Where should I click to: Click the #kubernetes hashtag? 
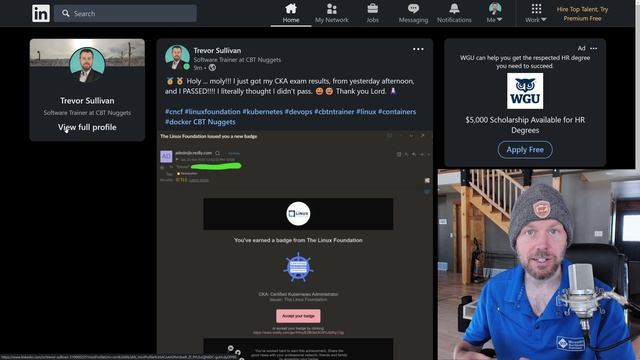pos(262,111)
